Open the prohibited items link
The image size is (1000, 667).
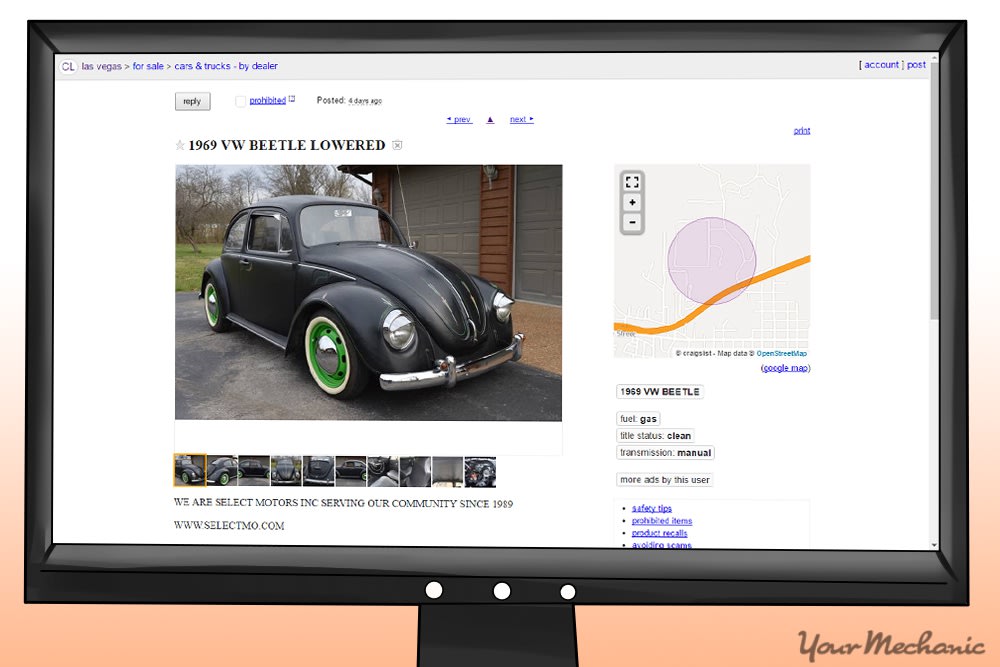[662, 521]
